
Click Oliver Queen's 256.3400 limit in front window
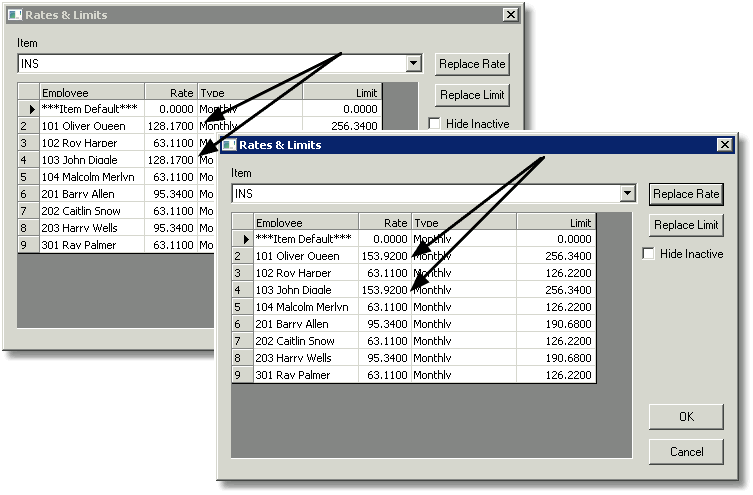(x=556, y=256)
